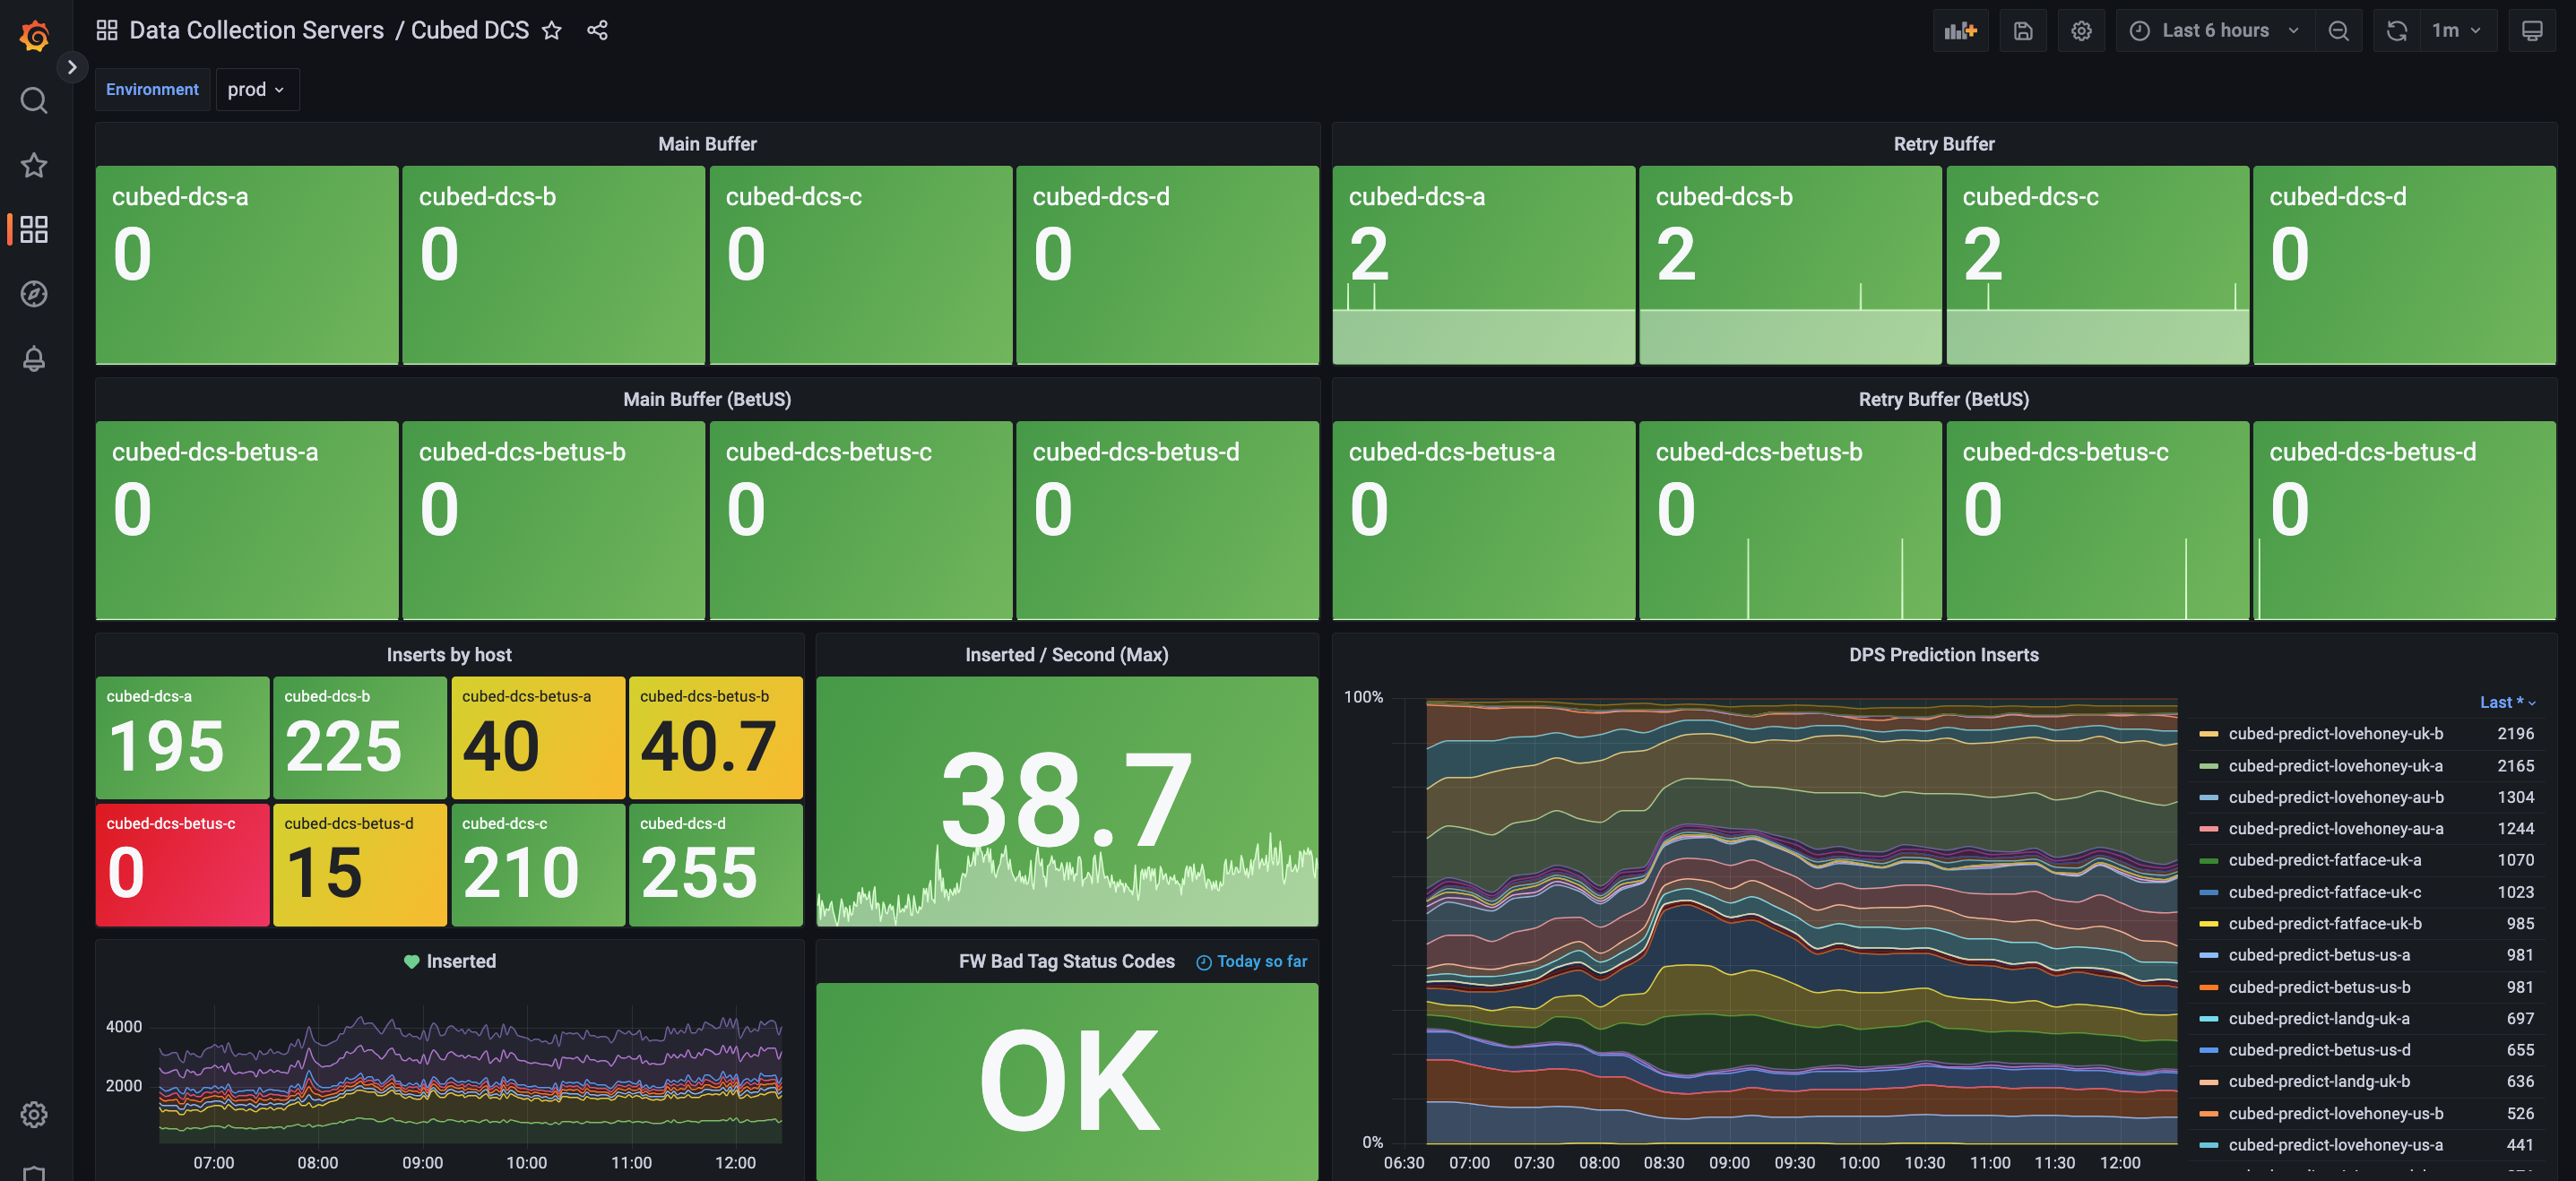Refresh the dashboard now
Viewport: 2576px width, 1181px height.
[2396, 31]
